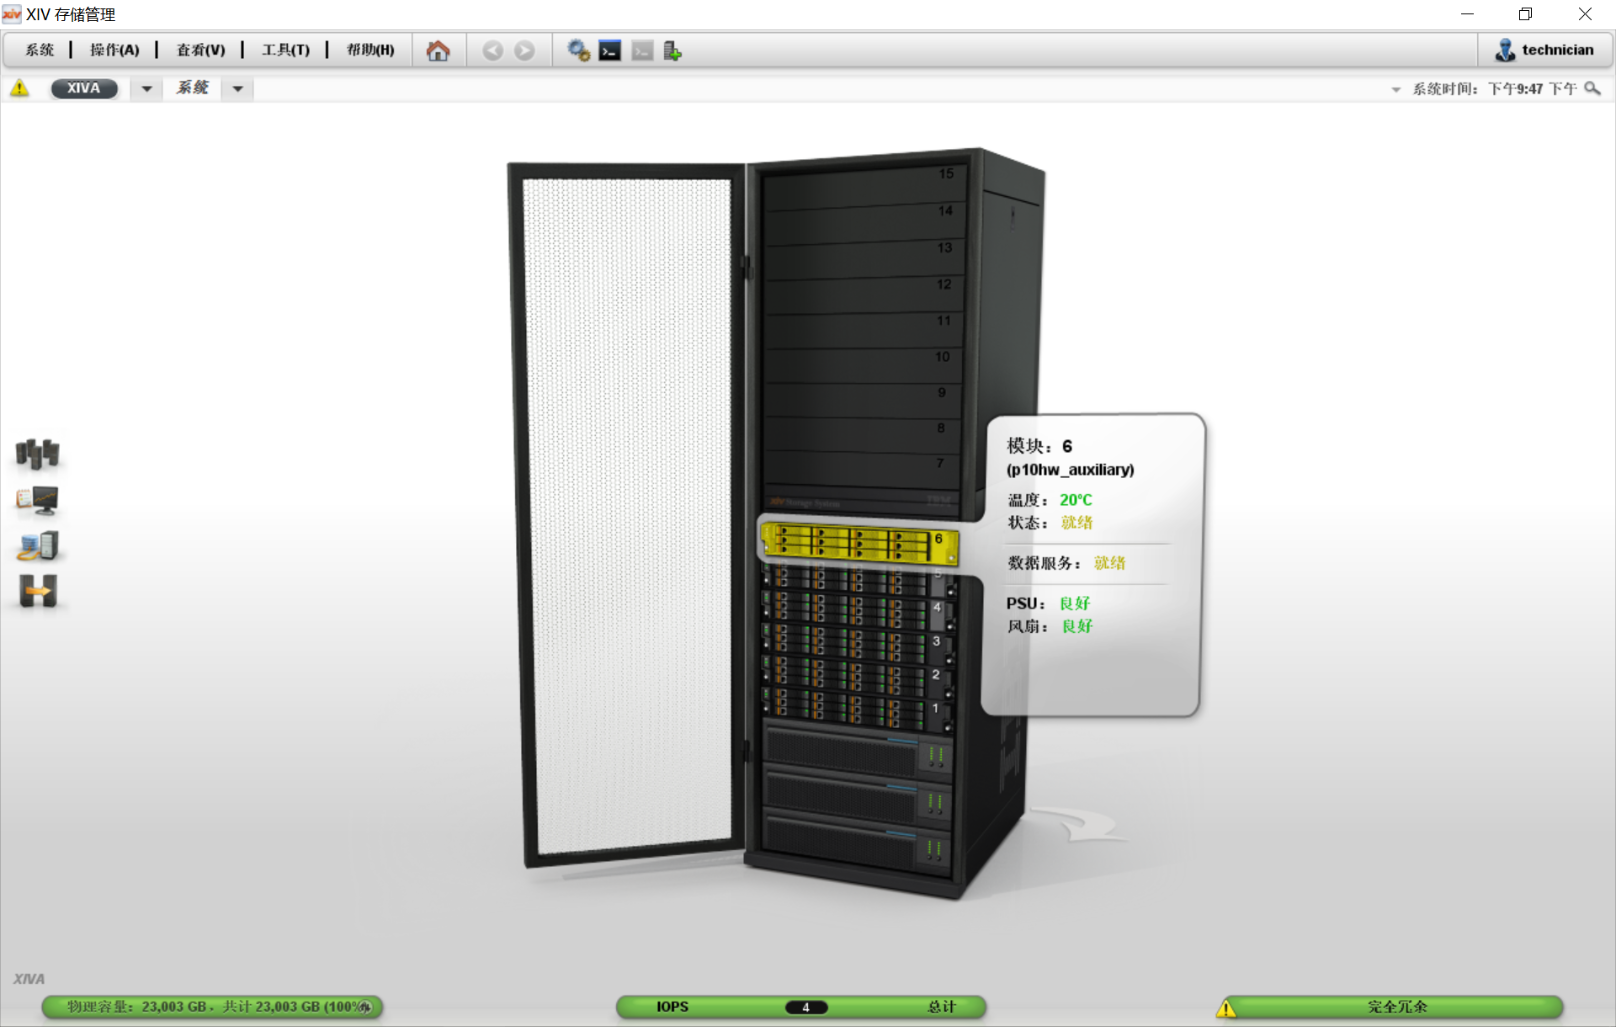
Task: Click the add system icon with green plus
Action: click(673, 51)
